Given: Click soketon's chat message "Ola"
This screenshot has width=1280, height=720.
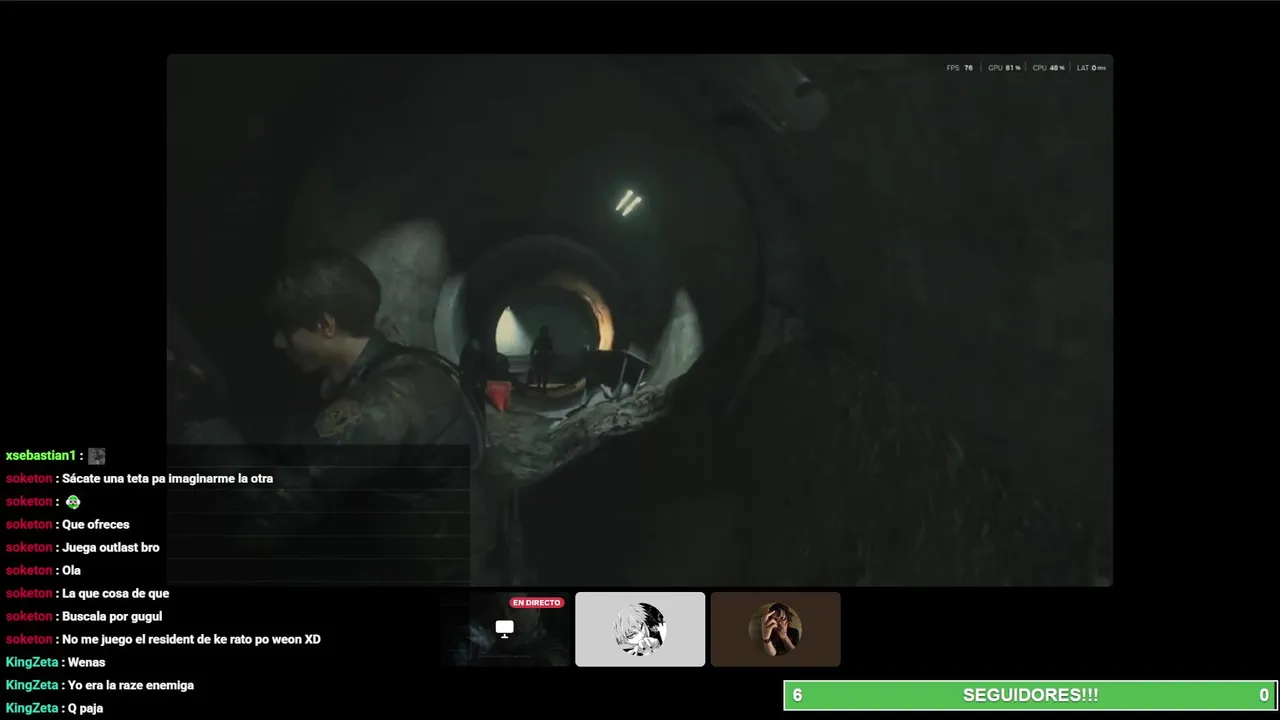Looking at the screenshot, I should coord(71,571).
